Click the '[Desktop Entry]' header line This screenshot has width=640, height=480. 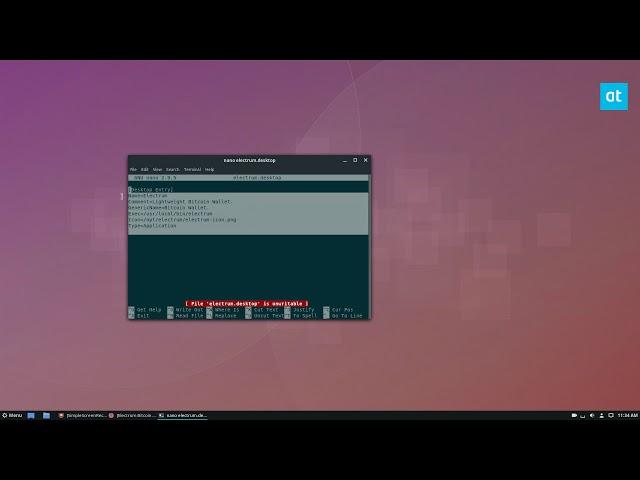(x=151, y=190)
